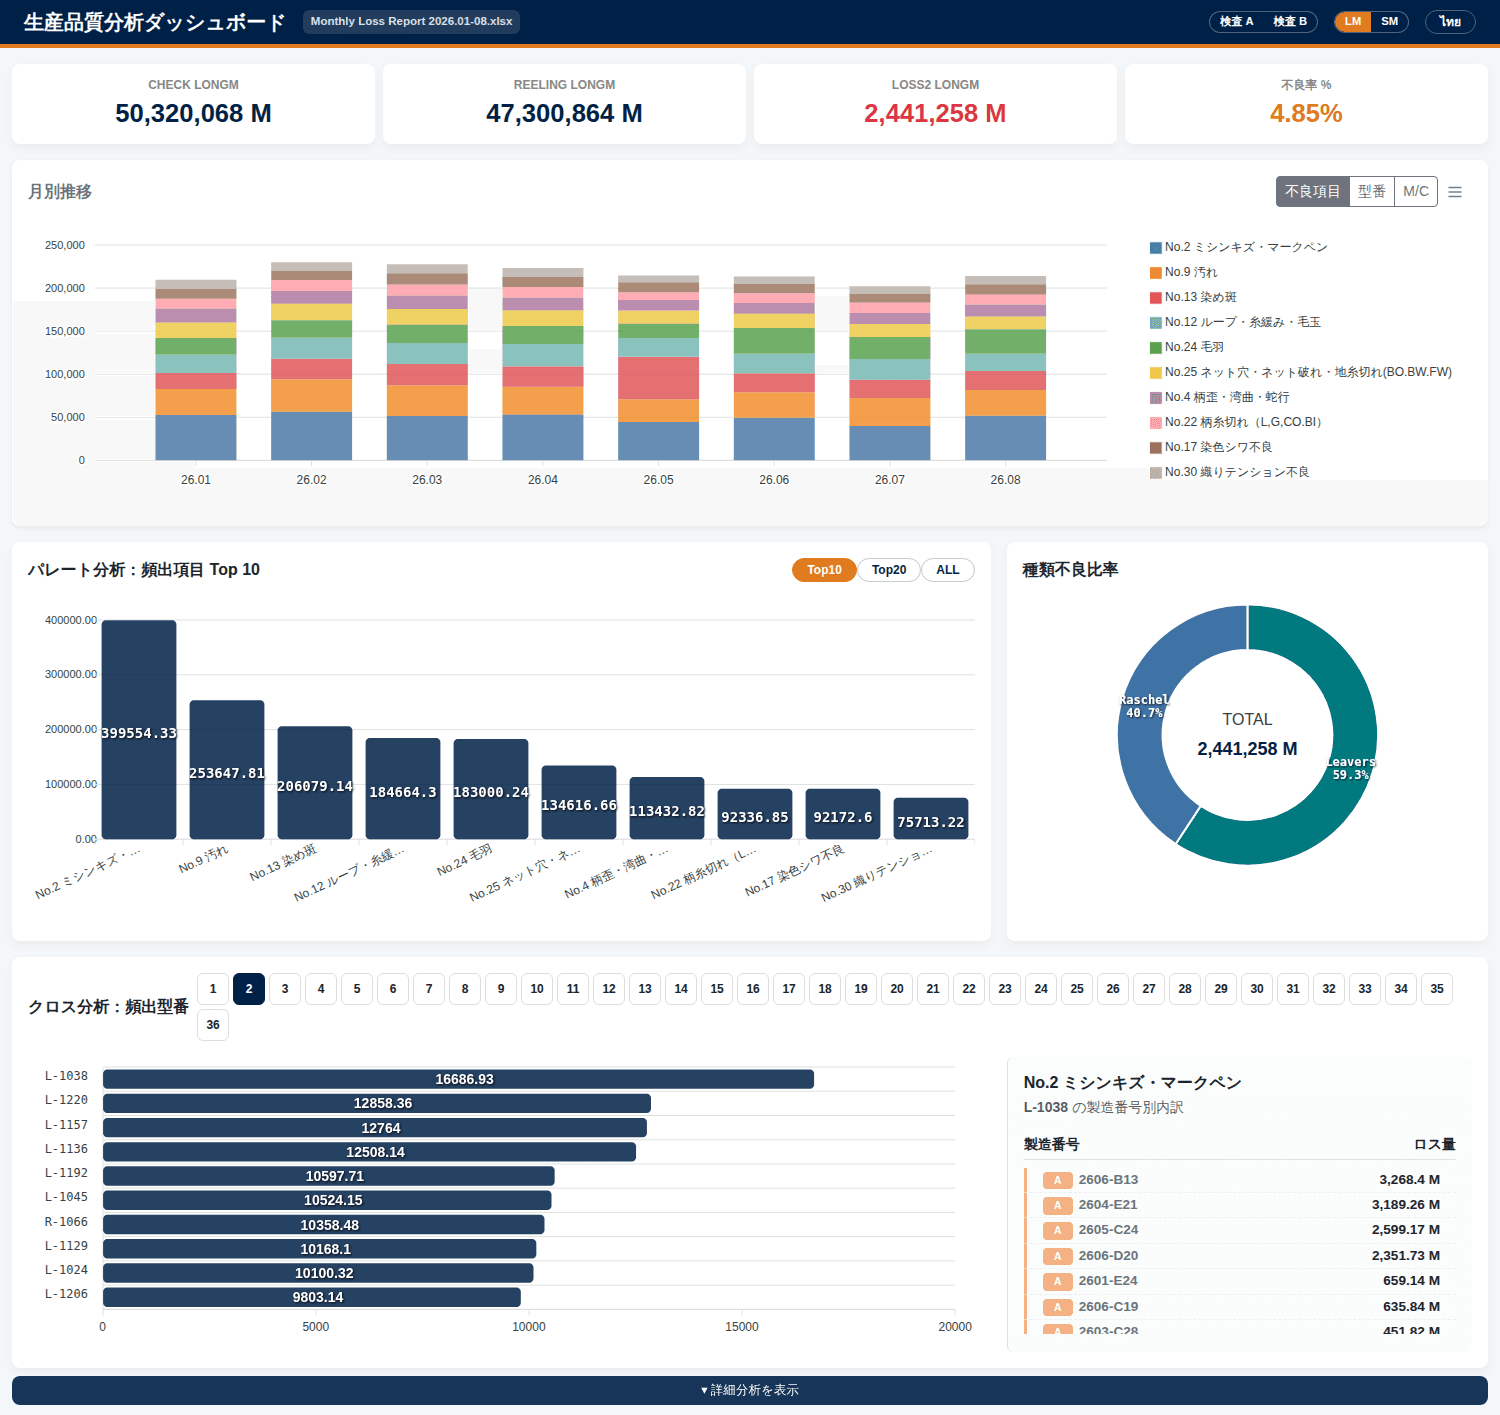Click the L-1038 bar in cross analysis

click(458, 1079)
